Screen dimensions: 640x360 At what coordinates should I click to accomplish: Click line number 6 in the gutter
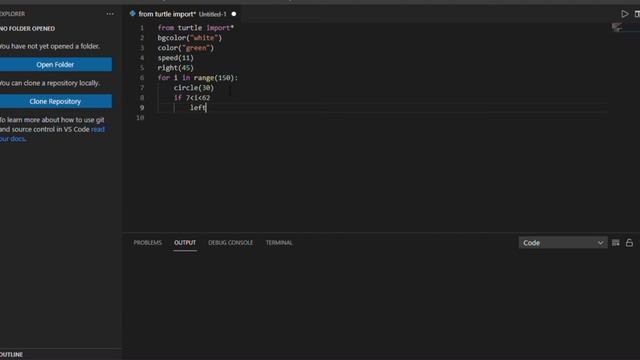[x=142, y=78]
